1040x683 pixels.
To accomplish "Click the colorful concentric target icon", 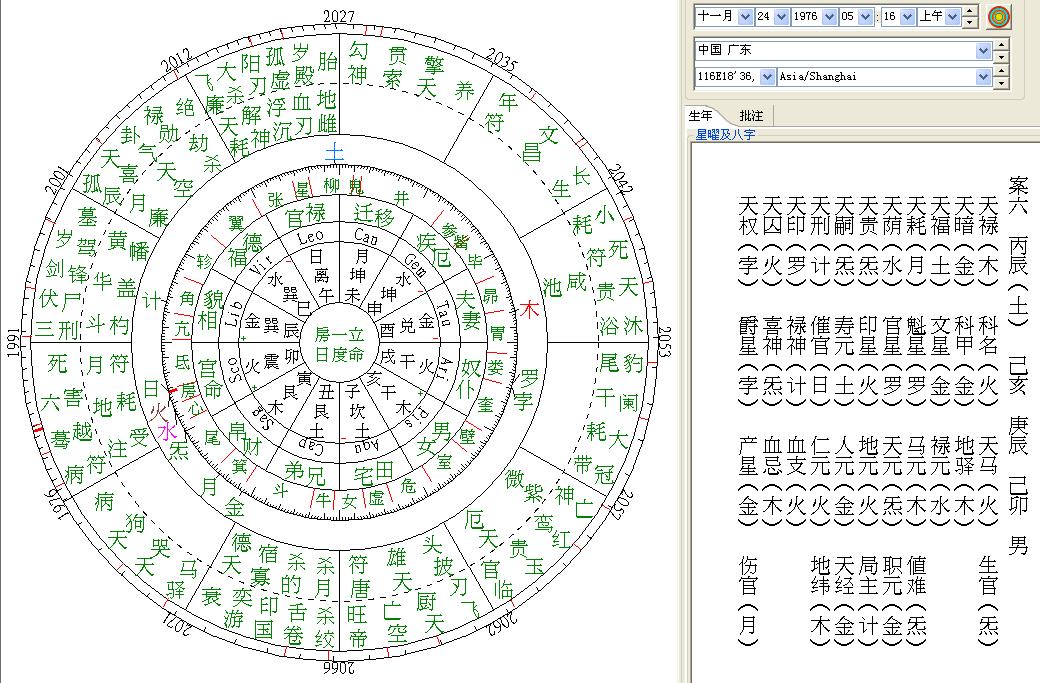I will coord(998,16).
